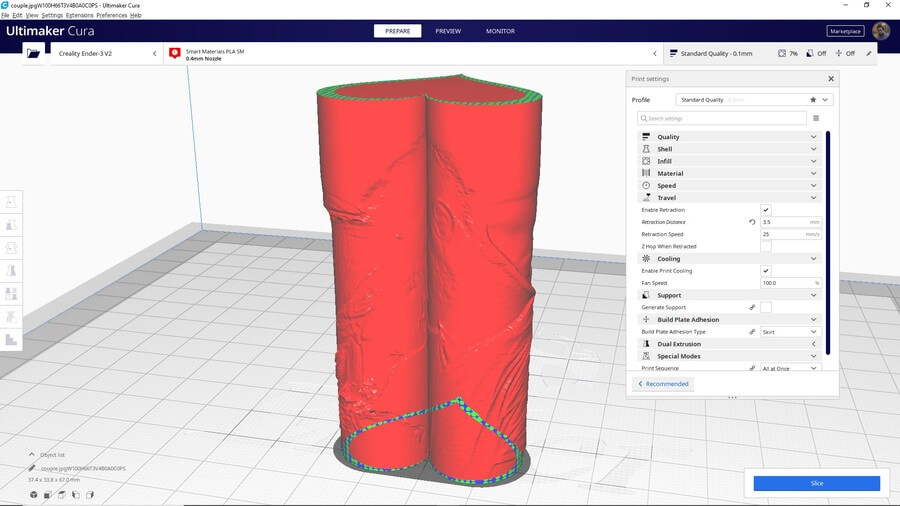The height and width of the screenshot is (506, 900).
Task: Check the Generate Support checkbox
Action: [766, 307]
